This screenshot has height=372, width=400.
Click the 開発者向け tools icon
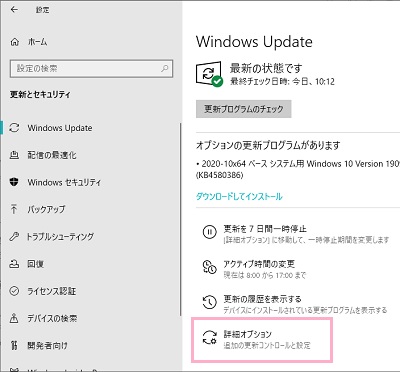[14, 345]
